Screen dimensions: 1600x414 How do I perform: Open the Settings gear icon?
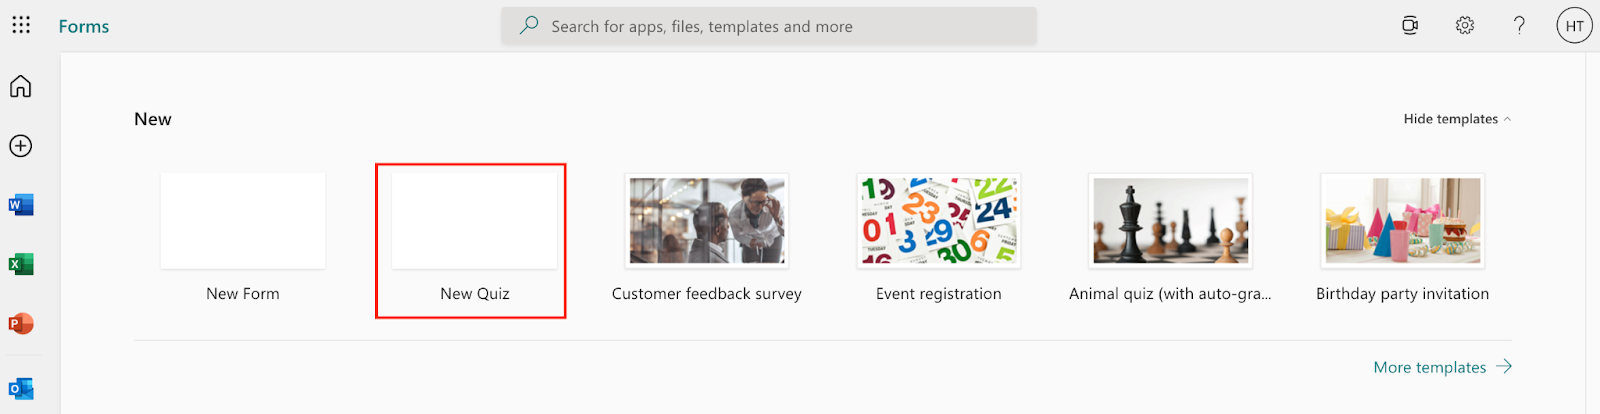pyautogui.click(x=1465, y=26)
